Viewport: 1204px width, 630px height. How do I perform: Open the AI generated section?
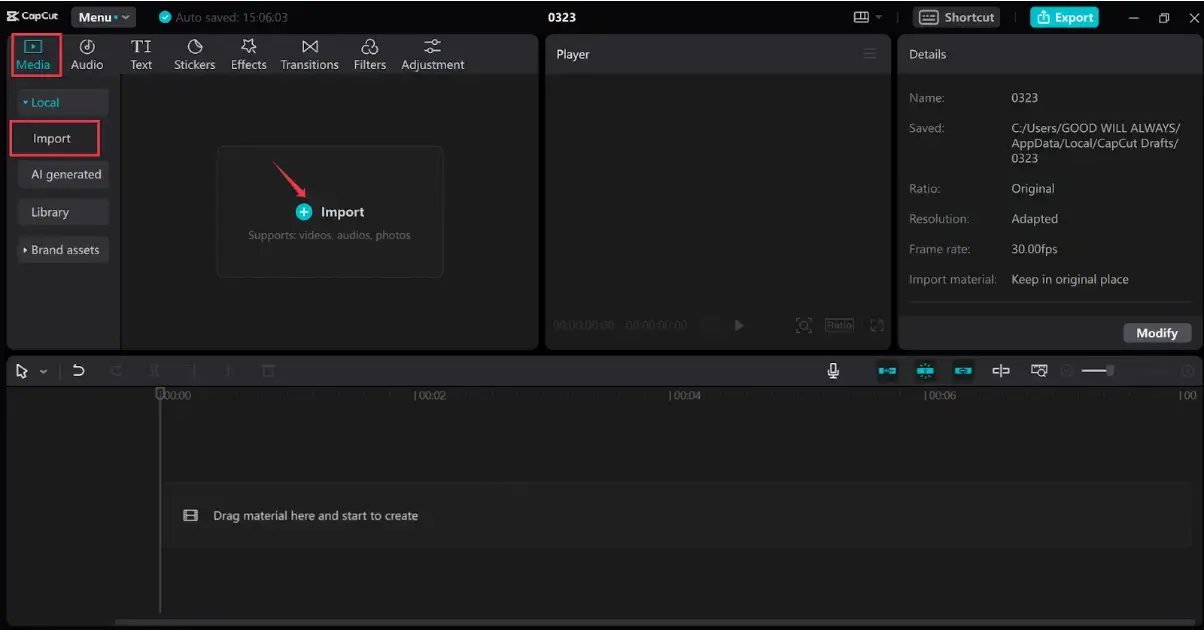(63, 174)
